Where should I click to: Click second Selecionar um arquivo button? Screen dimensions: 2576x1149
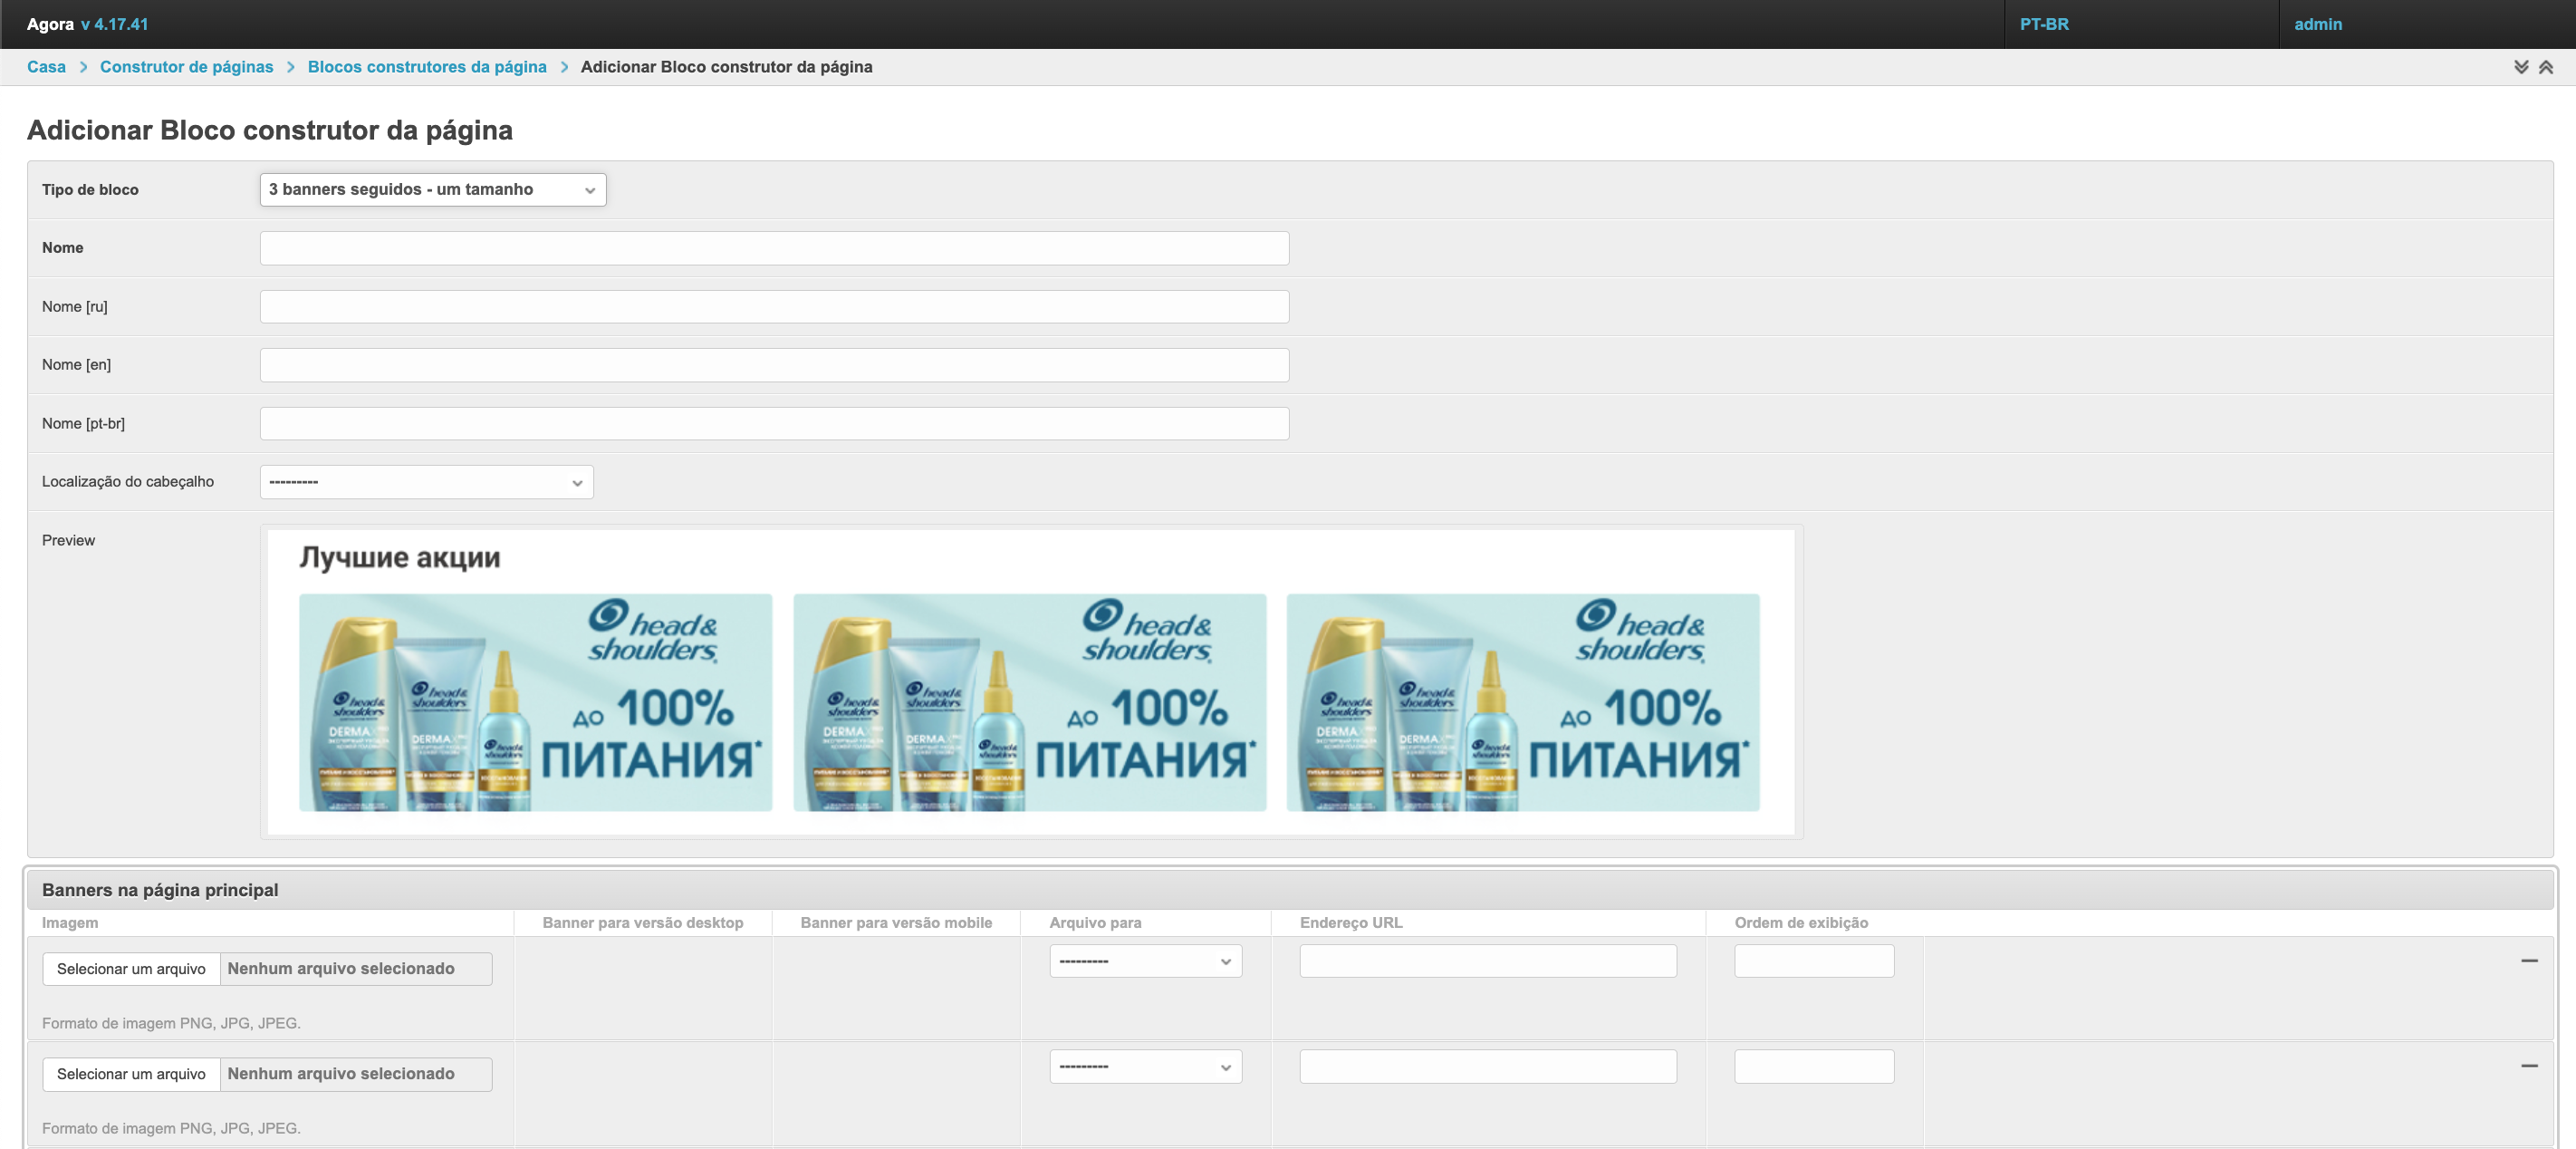click(131, 1073)
